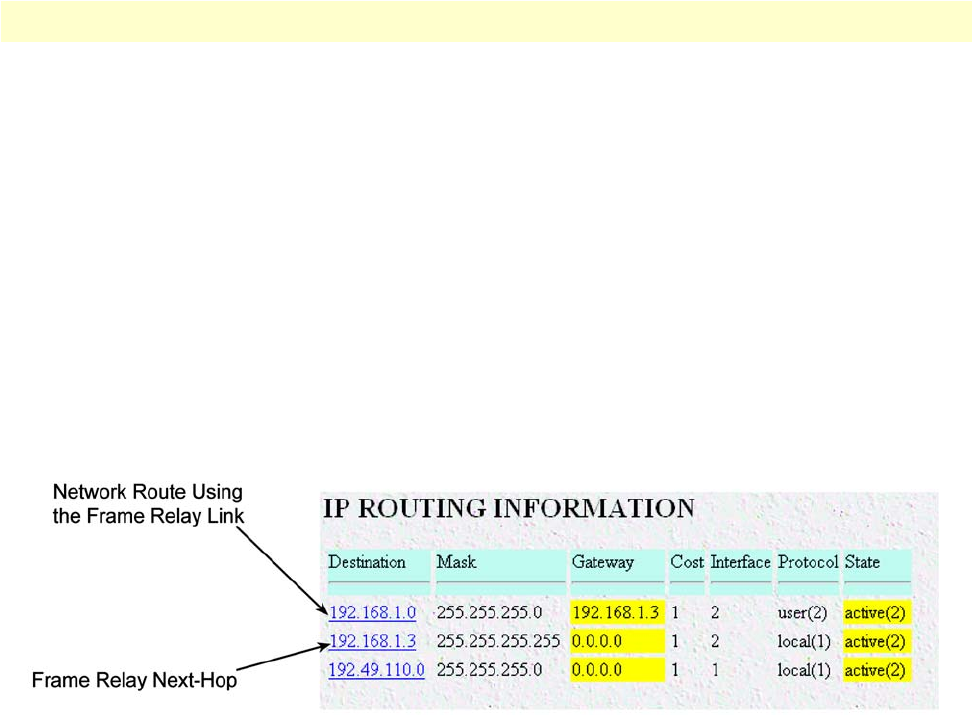The image size is (973, 715).
Task: Click the Mask column header
Action: [457, 562]
